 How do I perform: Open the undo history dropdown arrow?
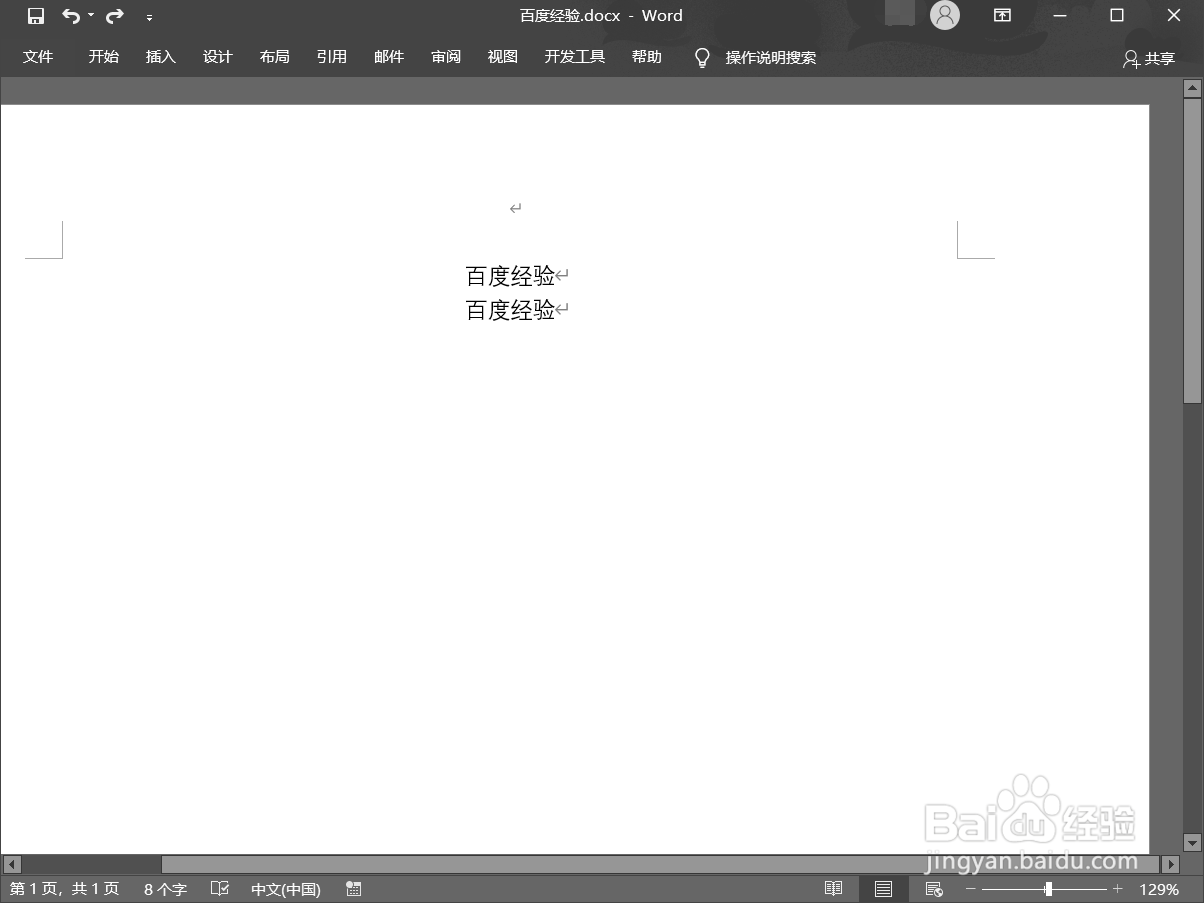pyautogui.click(x=91, y=16)
